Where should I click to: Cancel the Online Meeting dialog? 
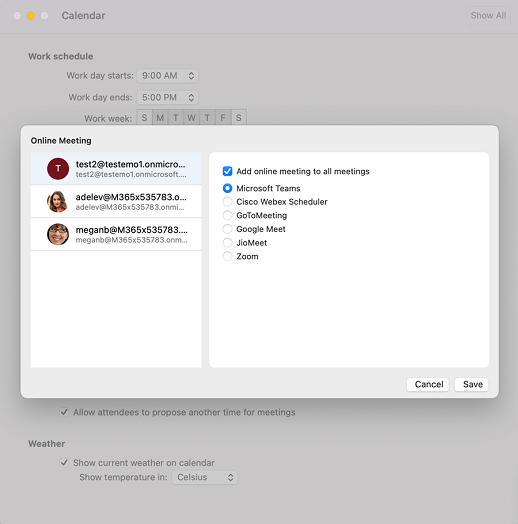coord(428,384)
